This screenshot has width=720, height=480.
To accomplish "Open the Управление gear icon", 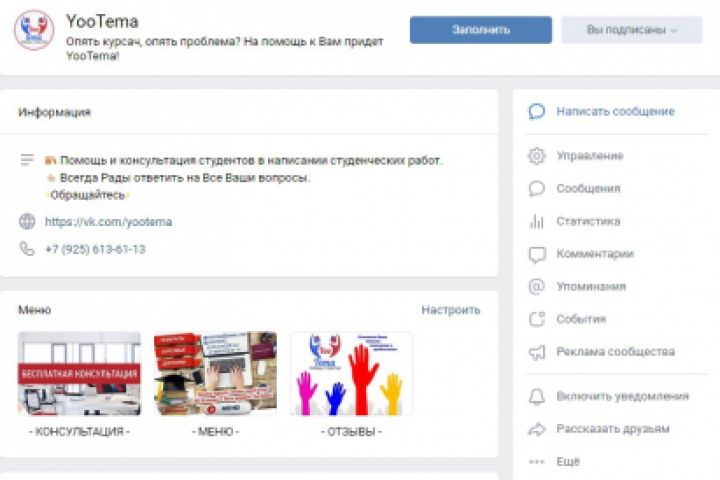I will click(536, 156).
